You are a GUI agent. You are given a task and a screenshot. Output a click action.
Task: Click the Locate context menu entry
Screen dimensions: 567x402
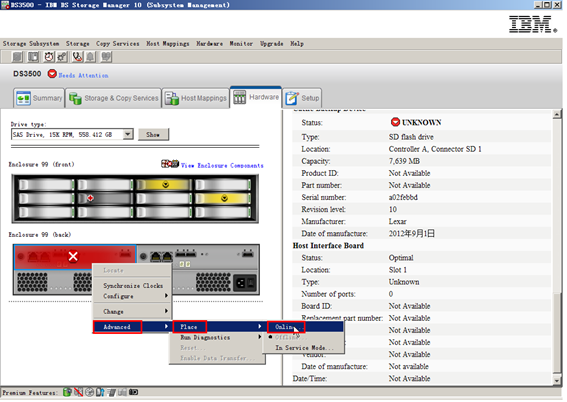coord(132,270)
